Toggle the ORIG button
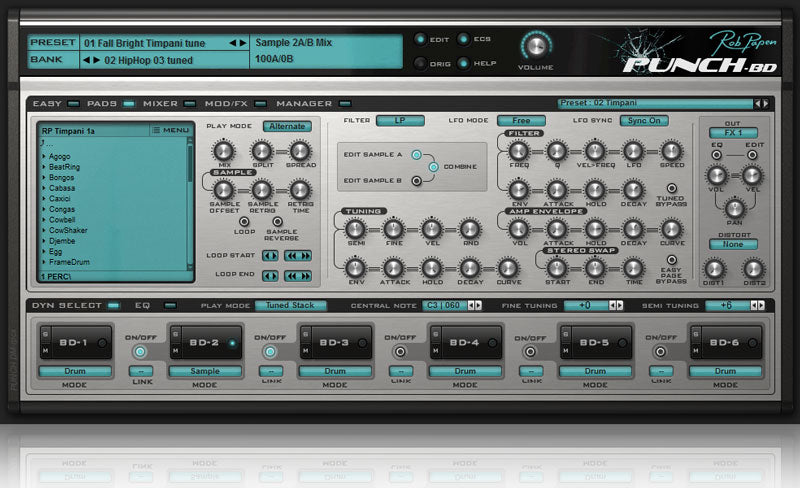The height and width of the screenshot is (488, 800). (x=420, y=64)
